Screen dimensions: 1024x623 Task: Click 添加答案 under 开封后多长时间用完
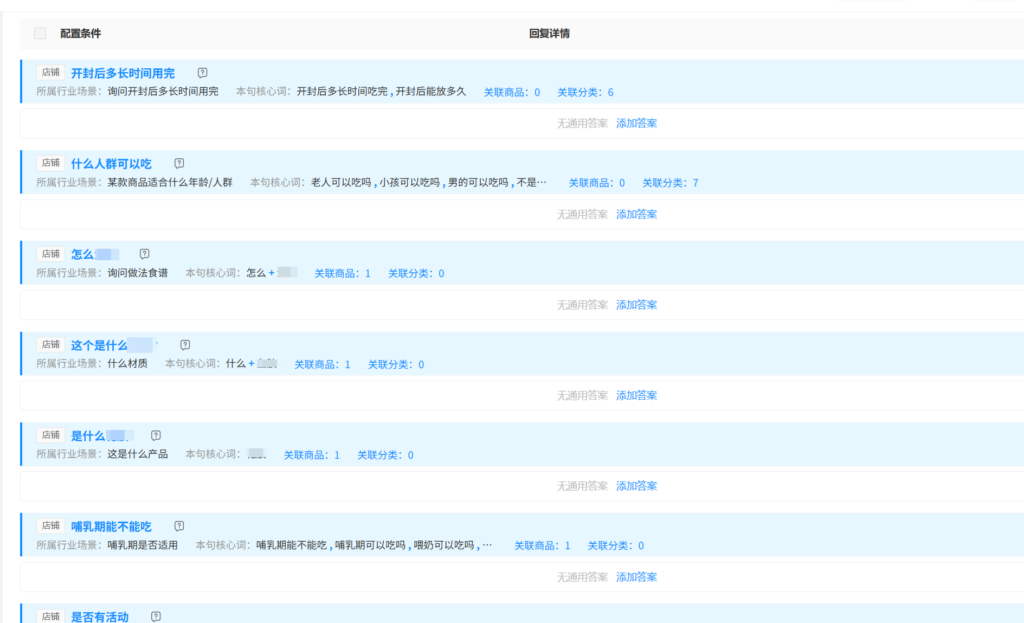pyautogui.click(x=636, y=123)
